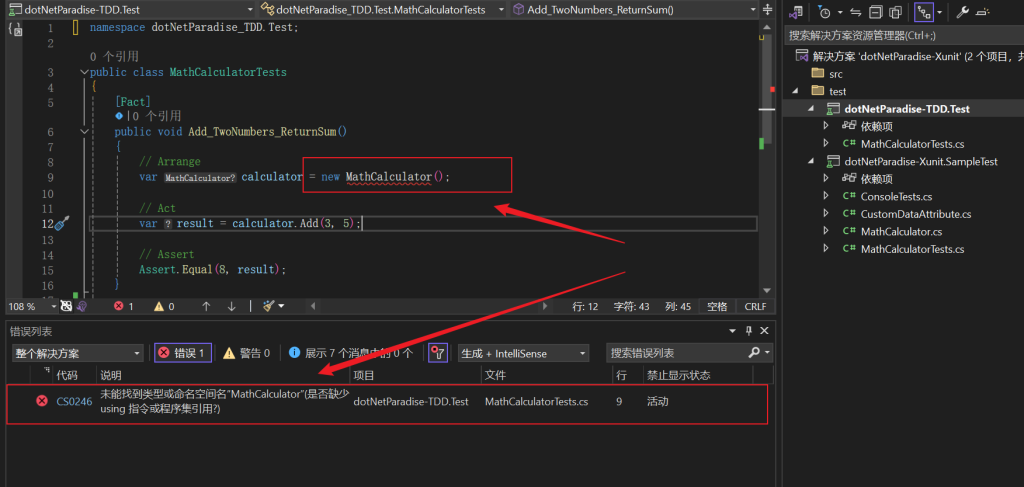The image size is (1024, 487).
Task: Collapse the Add_TwoNumbers_ReturnSum method outline
Action: 84,132
